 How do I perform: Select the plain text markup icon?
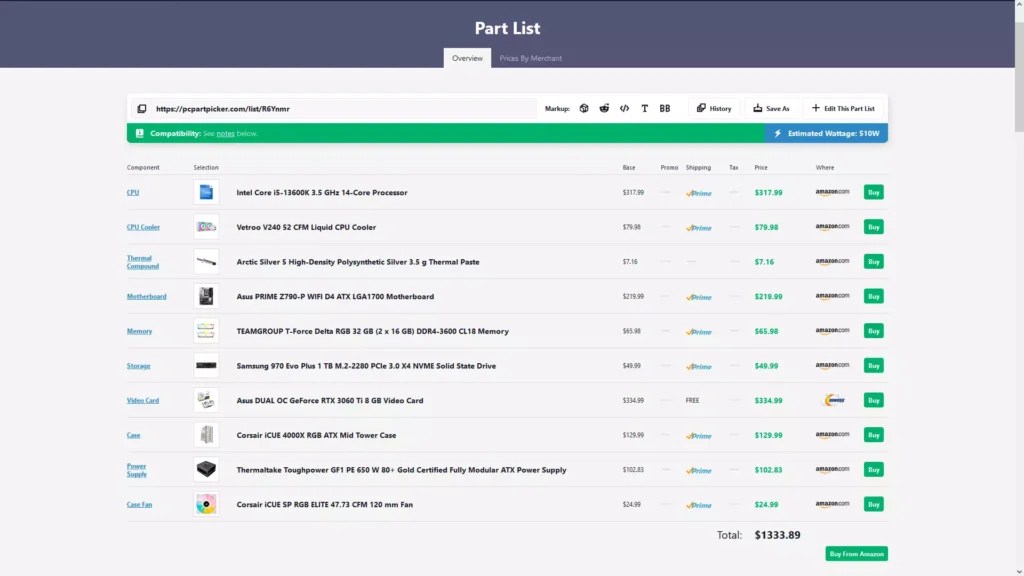[645, 108]
